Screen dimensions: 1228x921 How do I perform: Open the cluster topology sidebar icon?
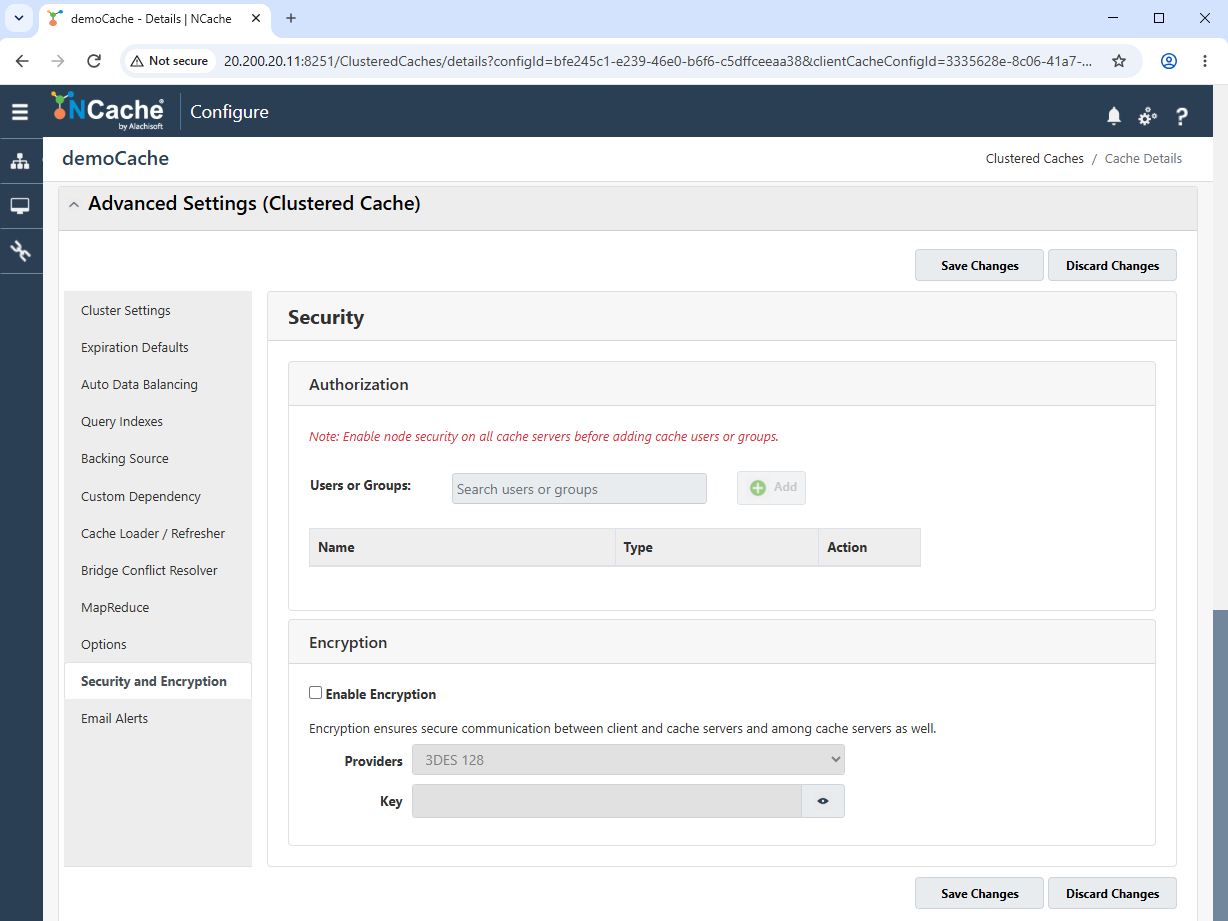point(20,161)
